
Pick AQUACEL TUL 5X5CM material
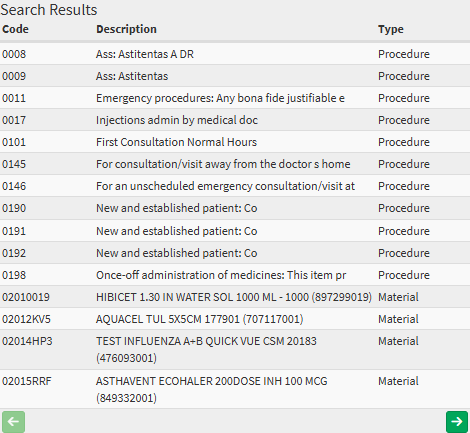pyautogui.click(x=235, y=319)
